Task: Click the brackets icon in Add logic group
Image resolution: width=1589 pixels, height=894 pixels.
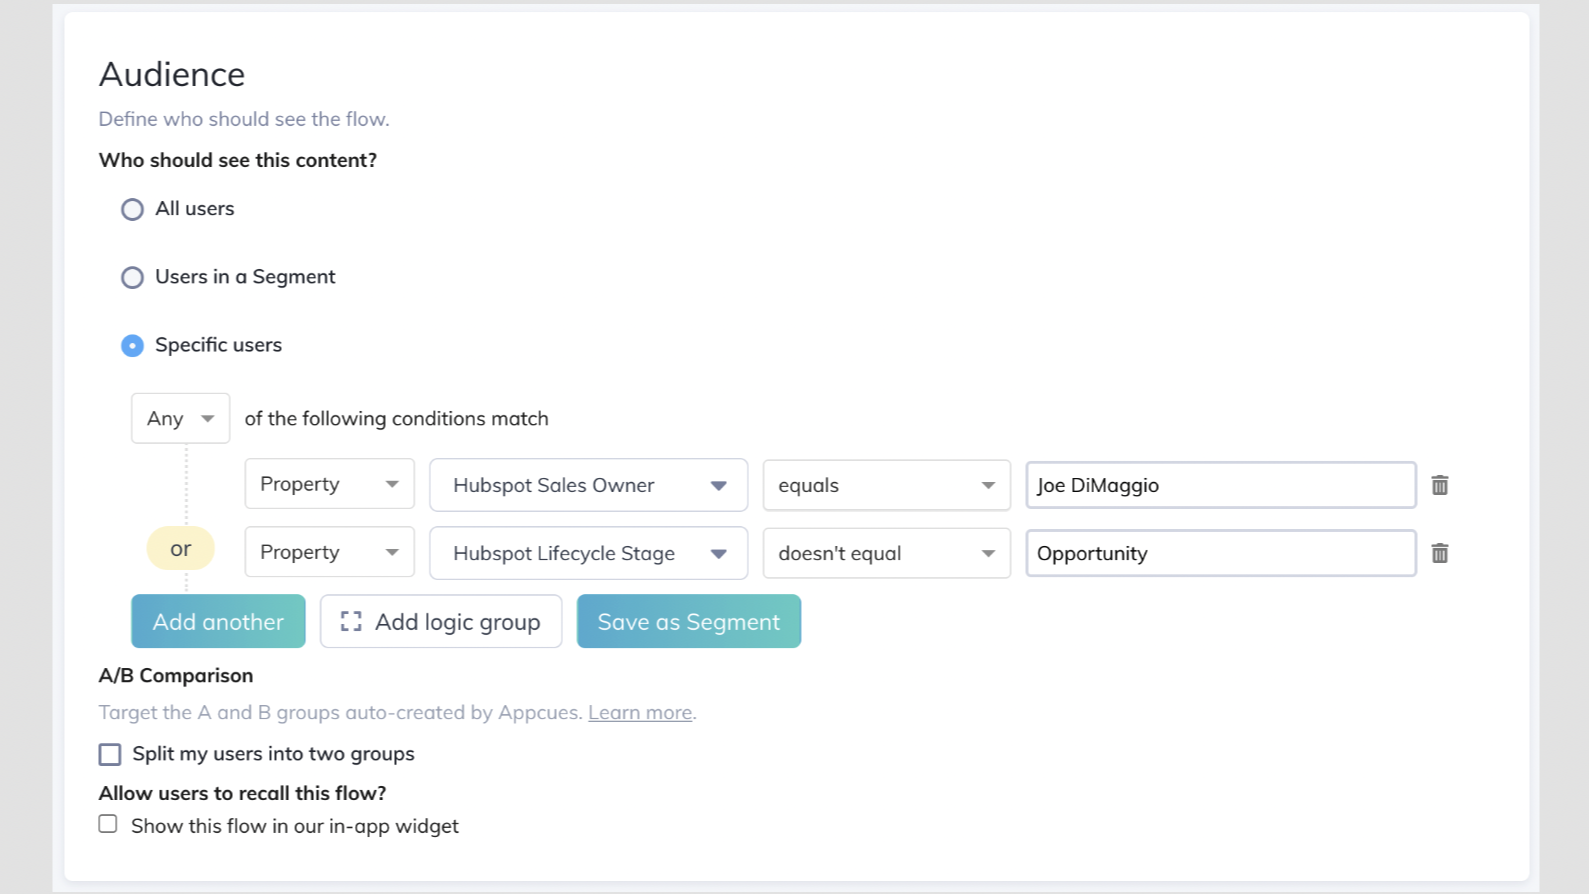Action: click(x=351, y=621)
